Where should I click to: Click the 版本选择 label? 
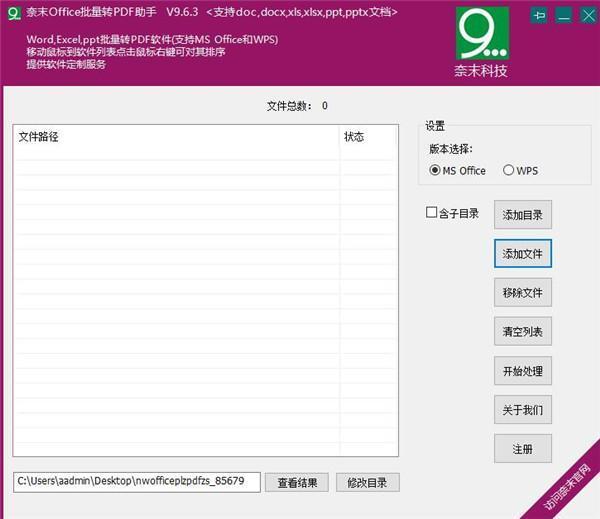click(x=451, y=149)
